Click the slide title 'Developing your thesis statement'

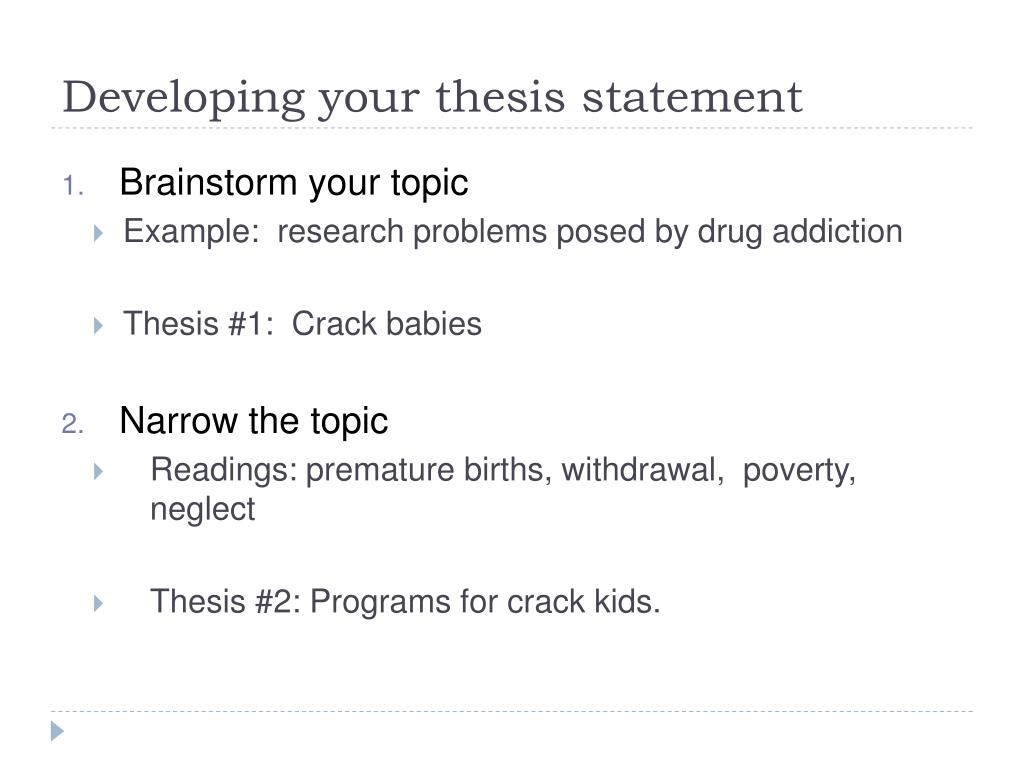(432, 99)
